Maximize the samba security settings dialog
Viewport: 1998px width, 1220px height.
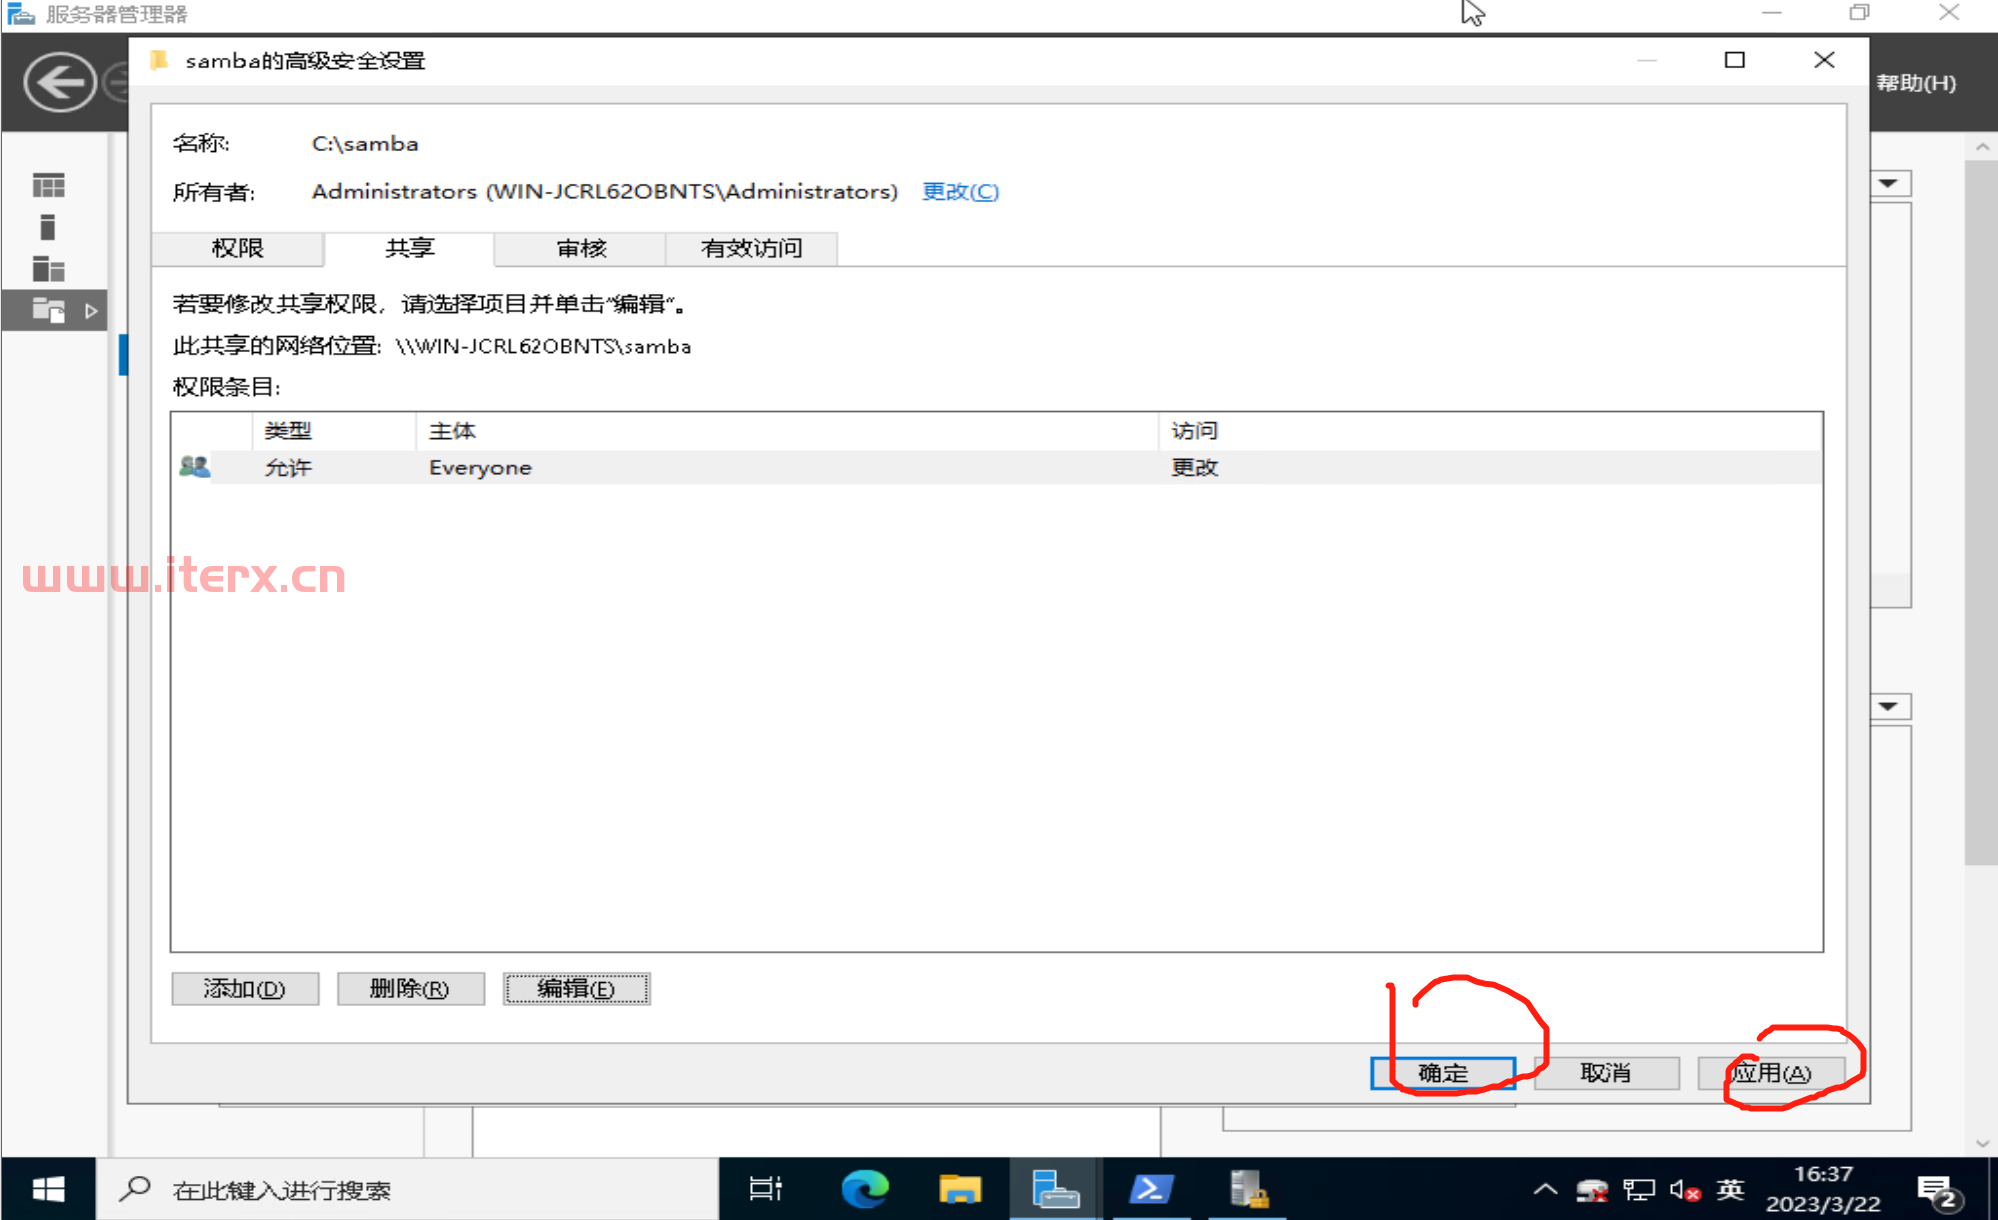tap(1735, 60)
